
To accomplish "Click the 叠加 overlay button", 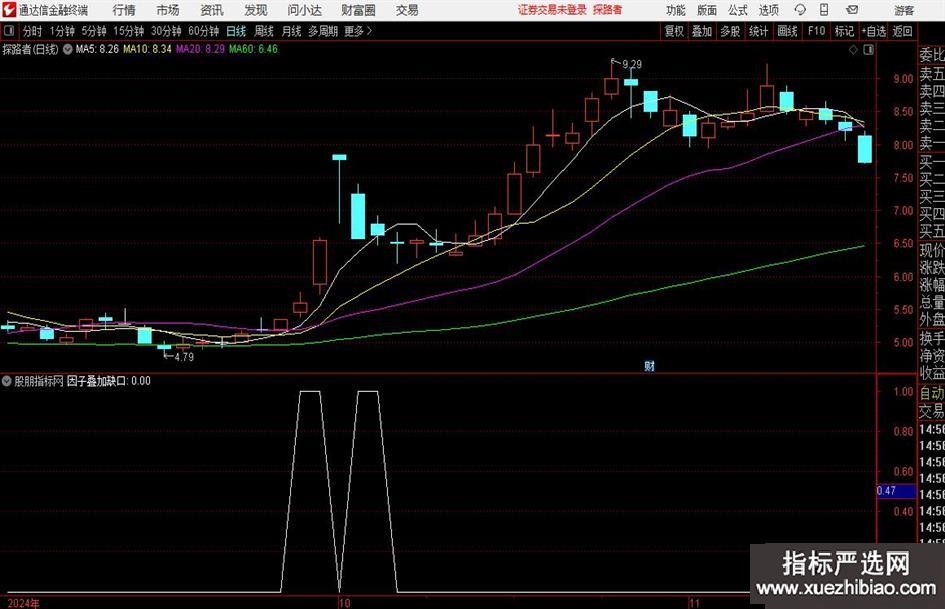I will [702, 31].
